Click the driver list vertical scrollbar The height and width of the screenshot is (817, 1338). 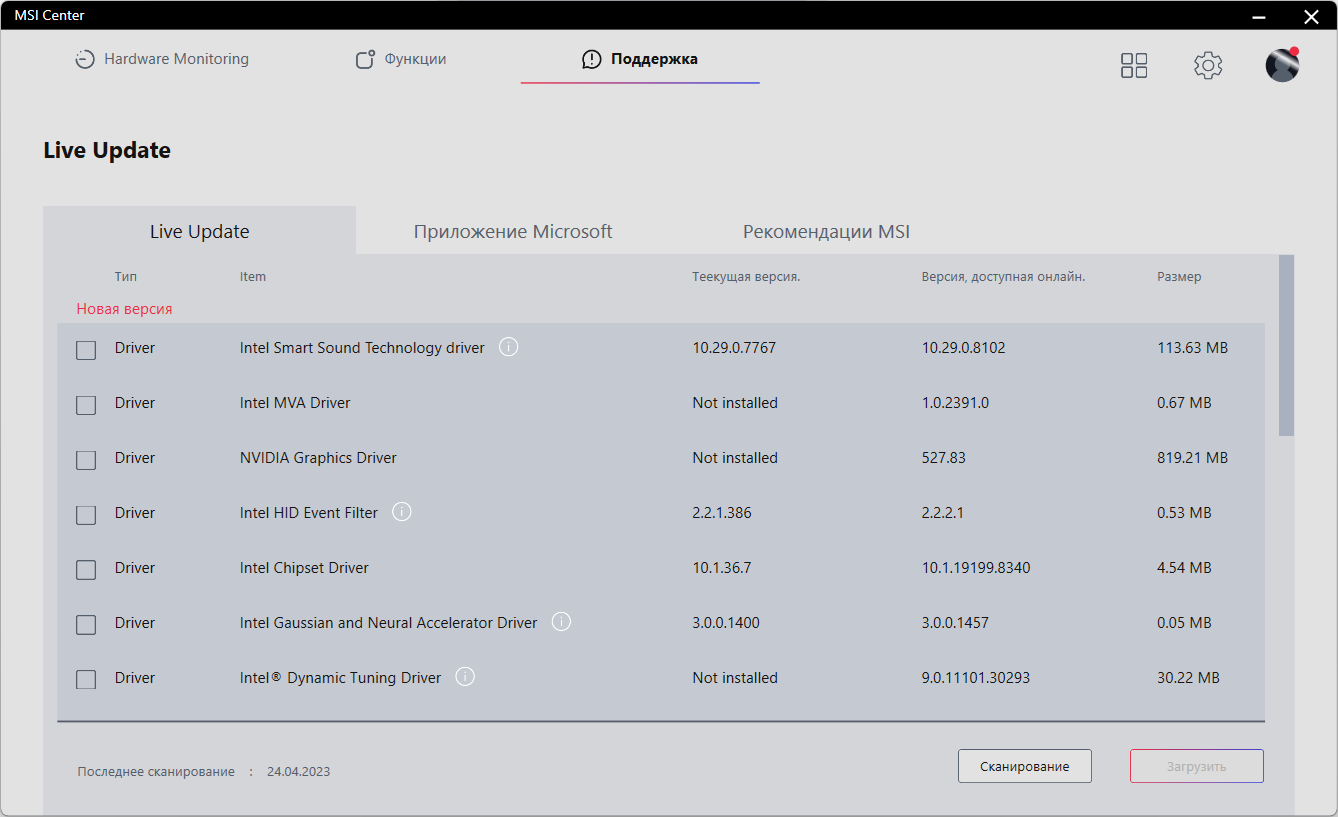coord(1286,344)
